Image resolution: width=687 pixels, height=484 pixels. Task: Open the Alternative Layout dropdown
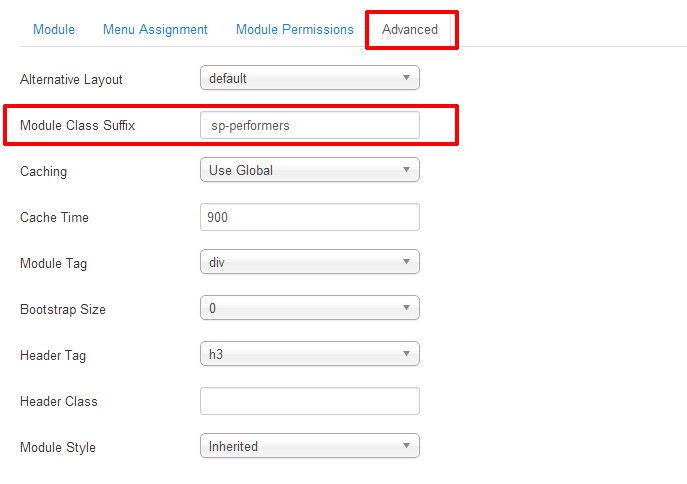click(310, 78)
